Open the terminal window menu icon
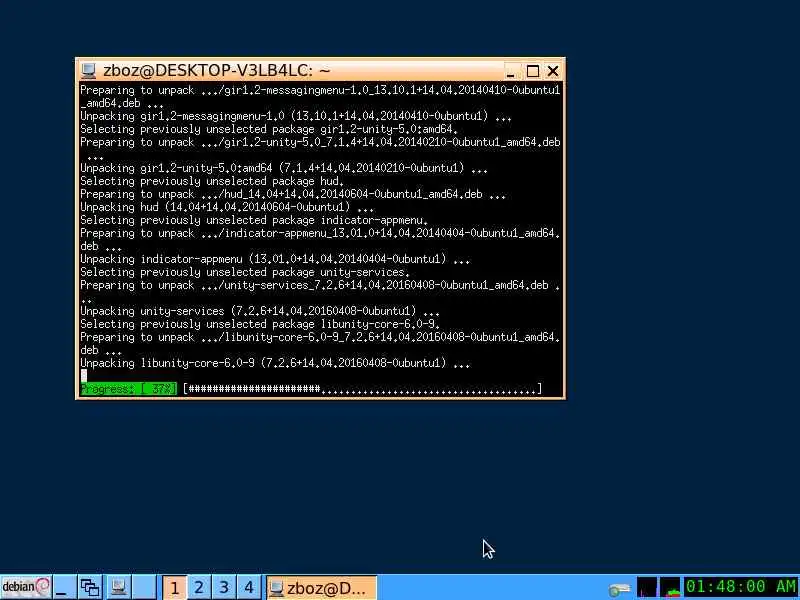Image resolution: width=800 pixels, height=600 pixels. tap(89, 70)
